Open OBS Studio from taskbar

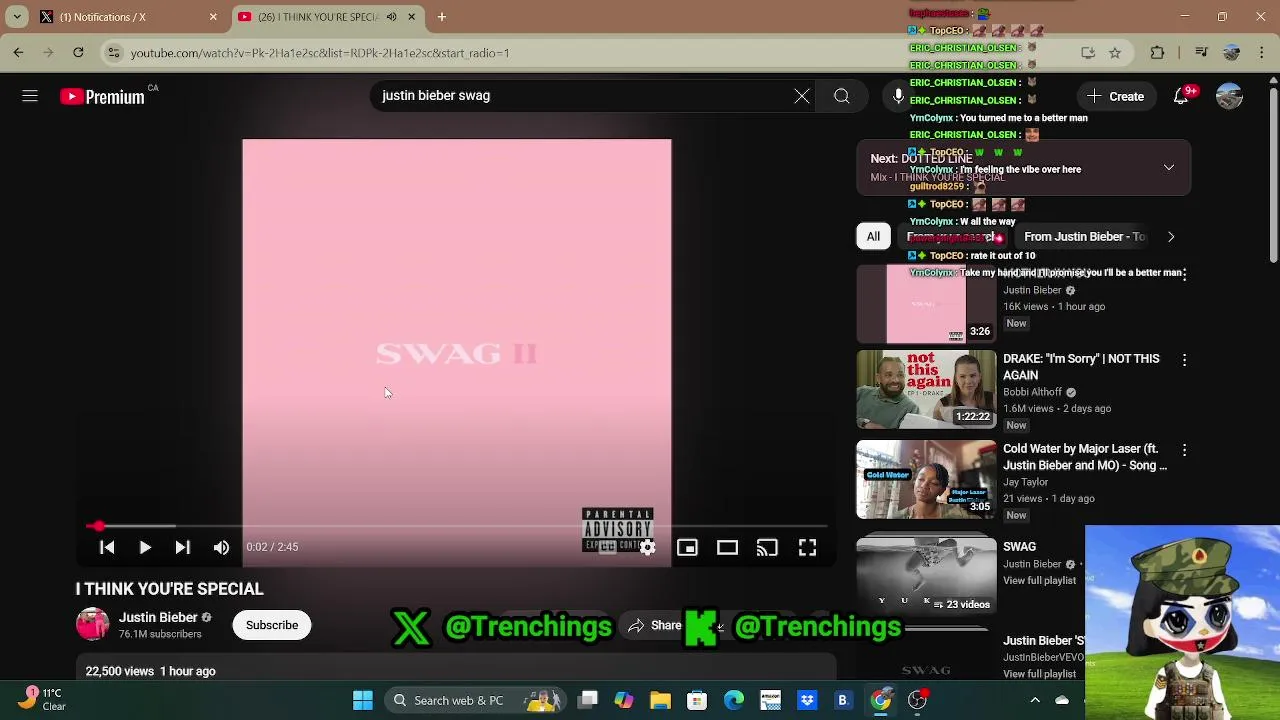[x=917, y=700]
